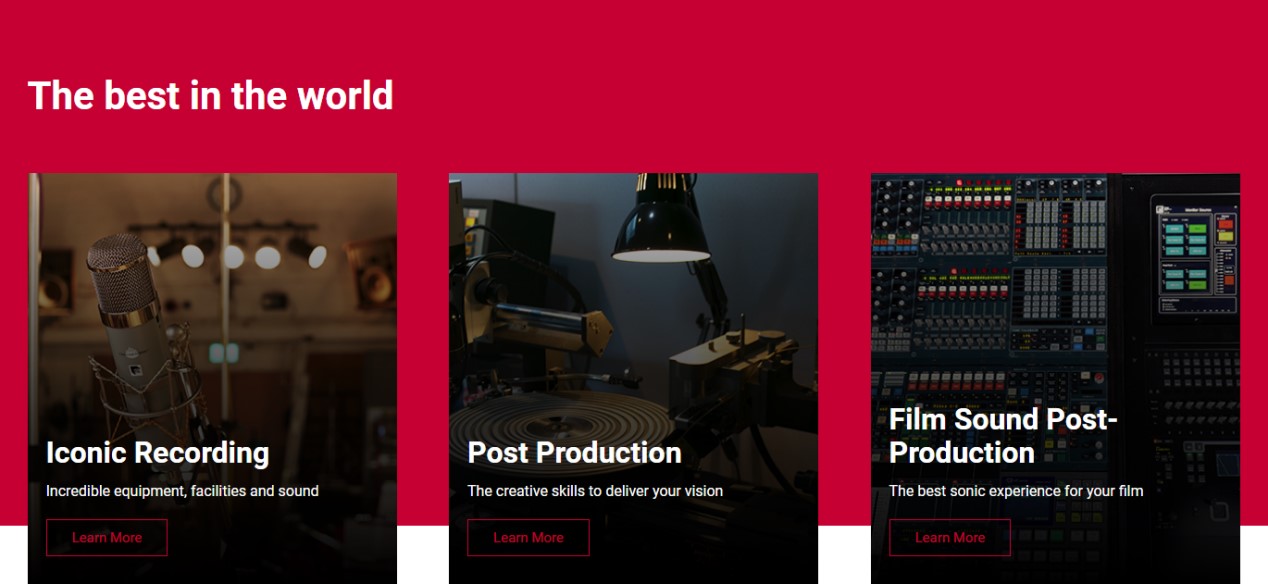
Task: Select "The best sonic experience for your film"
Action: coord(1015,491)
